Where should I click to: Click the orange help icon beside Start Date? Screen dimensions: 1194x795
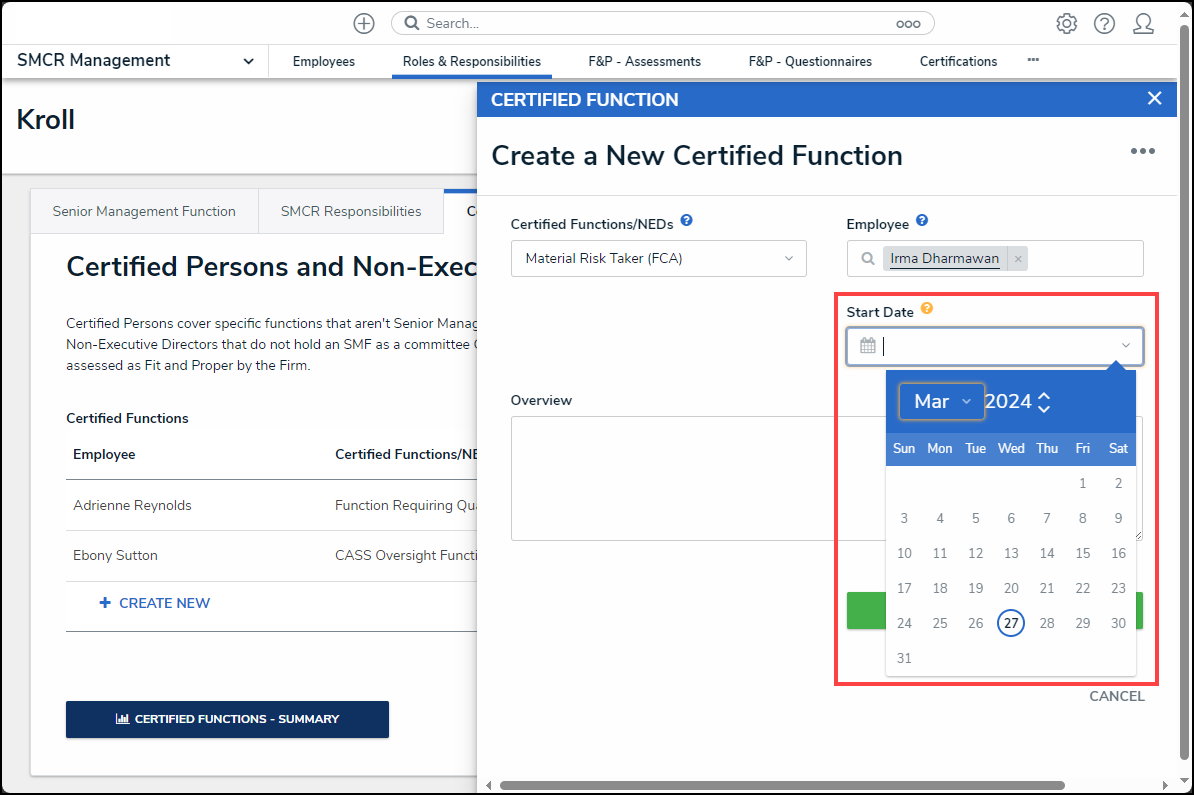[x=927, y=309]
